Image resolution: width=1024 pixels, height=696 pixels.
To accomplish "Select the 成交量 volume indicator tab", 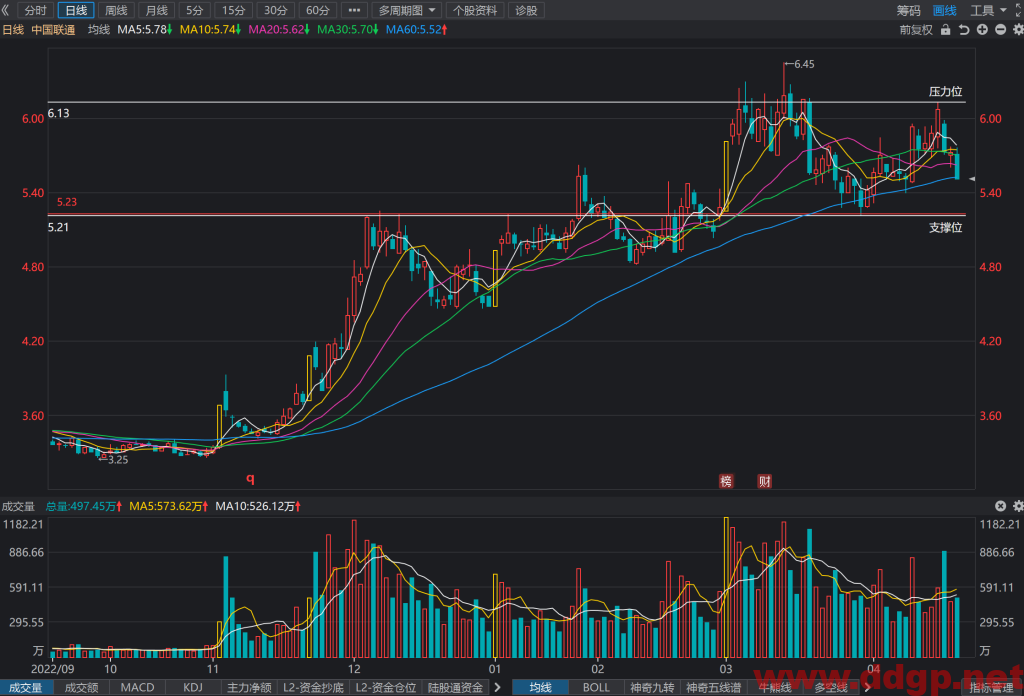I will pos(25,688).
